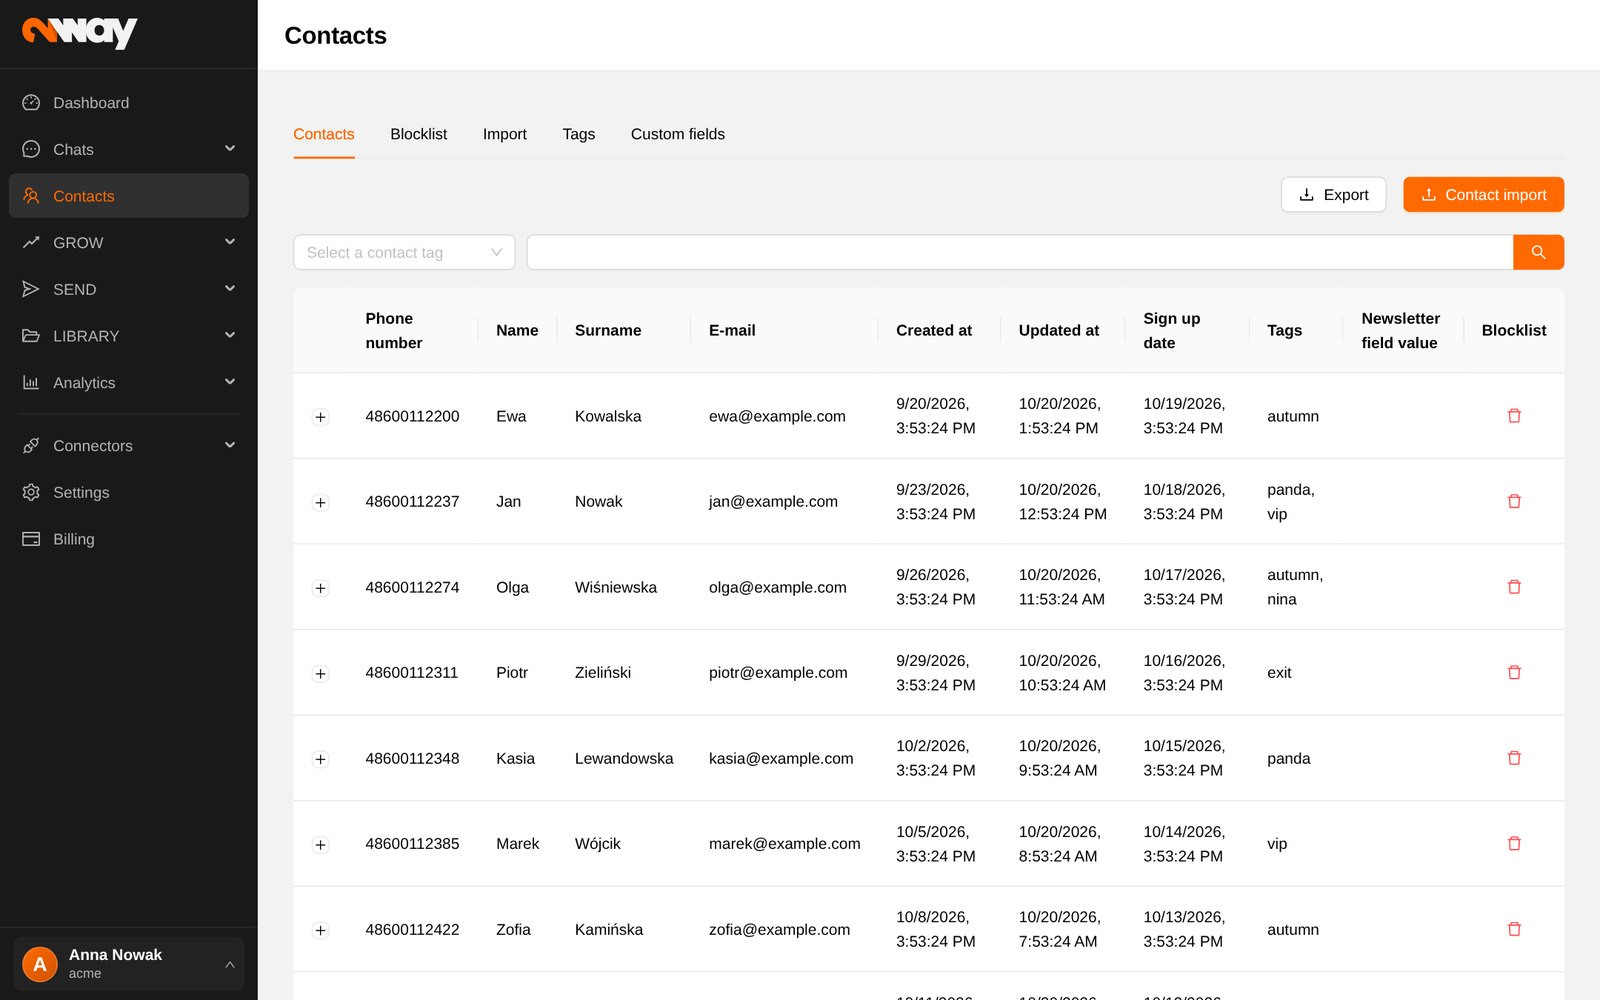
Task: Open the account menu chevron for Anna Nowak
Action: click(x=230, y=965)
